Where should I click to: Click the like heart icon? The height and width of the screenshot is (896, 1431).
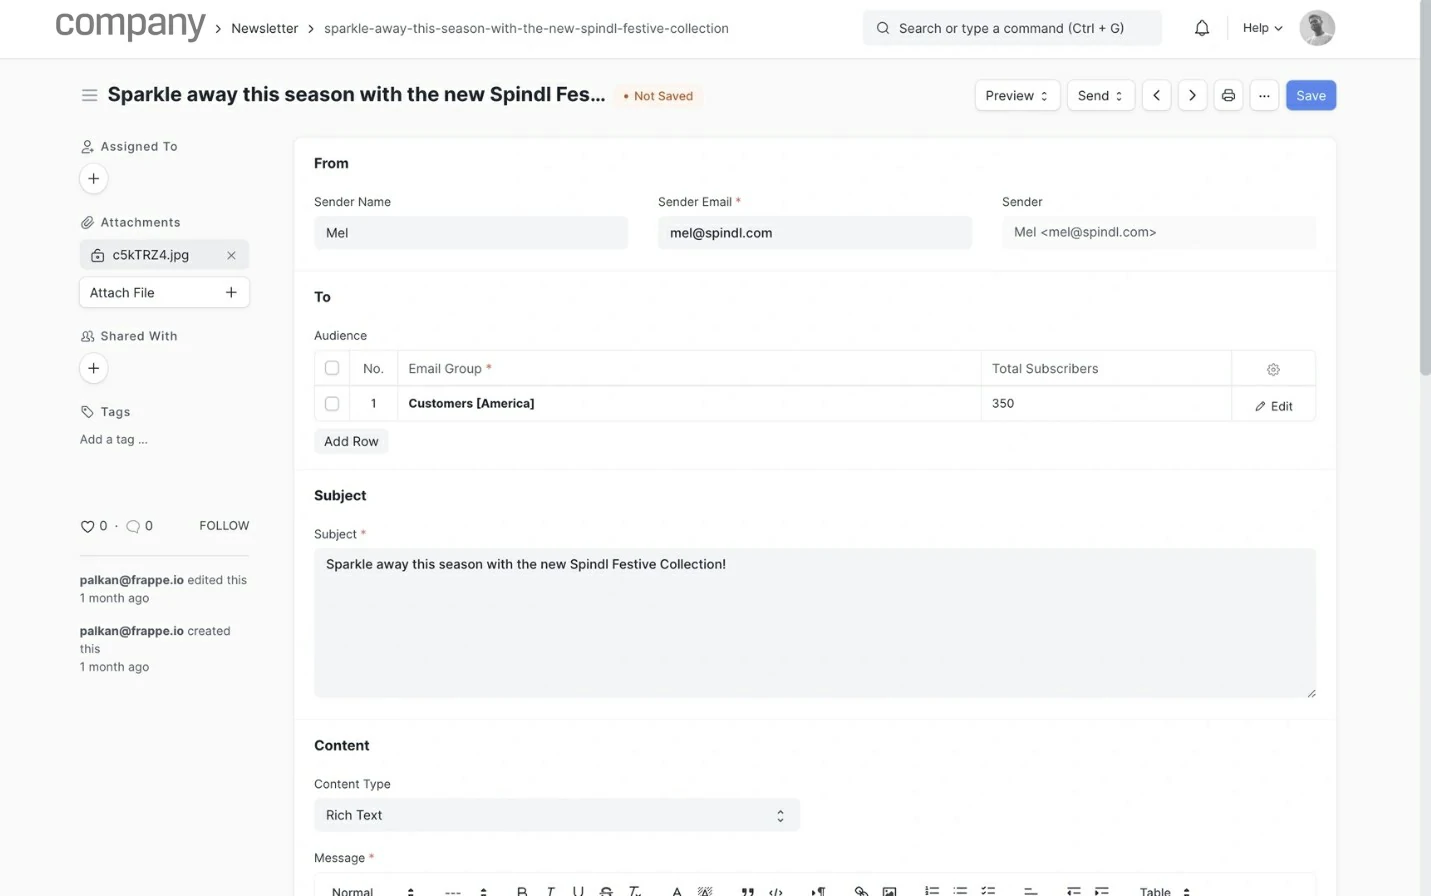[x=87, y=526]
